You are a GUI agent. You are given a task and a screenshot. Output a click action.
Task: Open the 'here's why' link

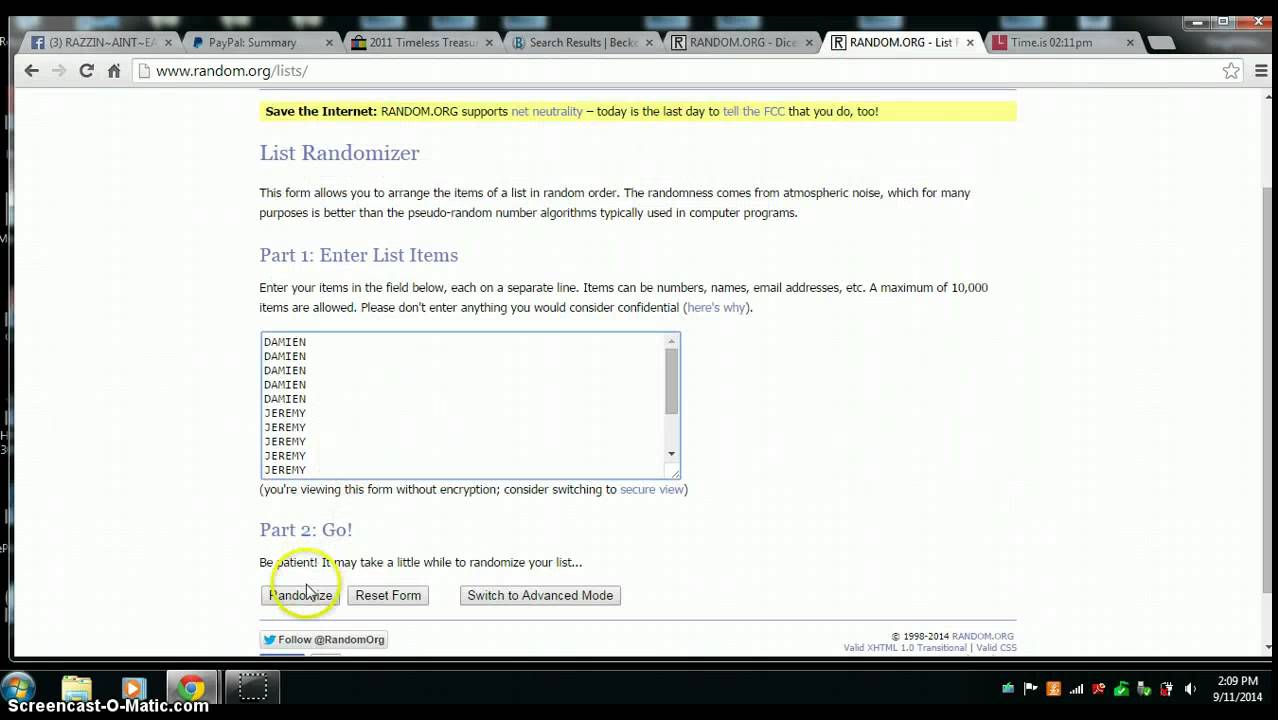coord(716,308)
